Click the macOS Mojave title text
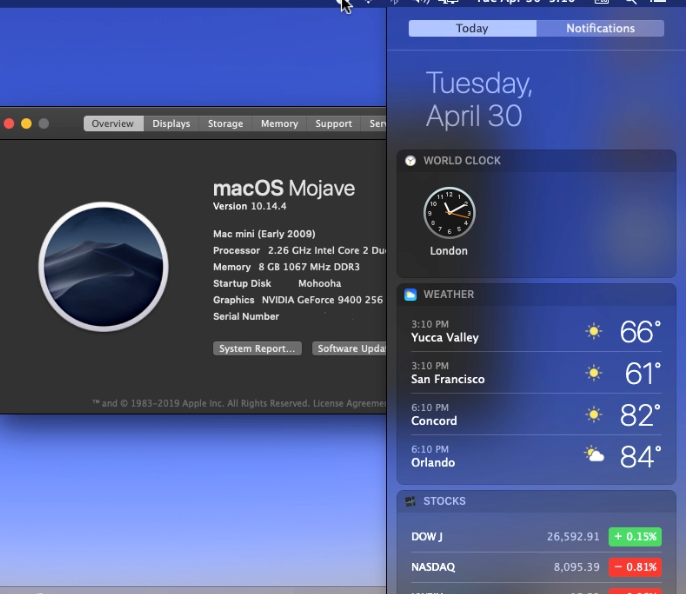Image resolution: width=686 pixels, height=594 pixels. coord(284,189)
